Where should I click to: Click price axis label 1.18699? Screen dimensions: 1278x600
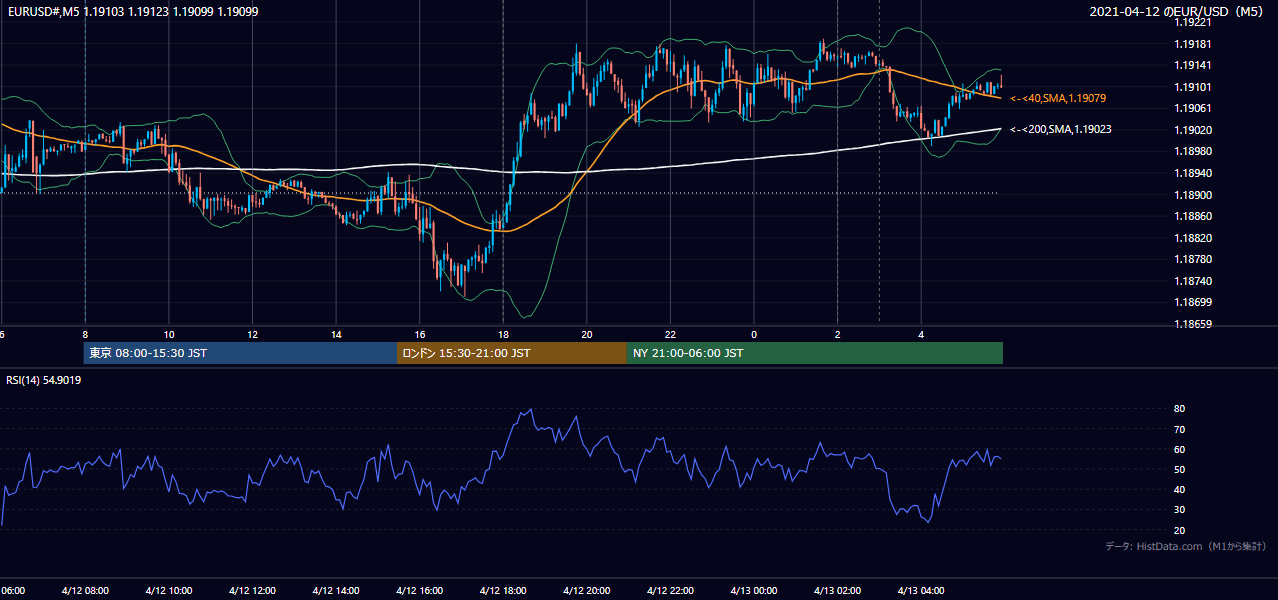(x=1194, y=302)
